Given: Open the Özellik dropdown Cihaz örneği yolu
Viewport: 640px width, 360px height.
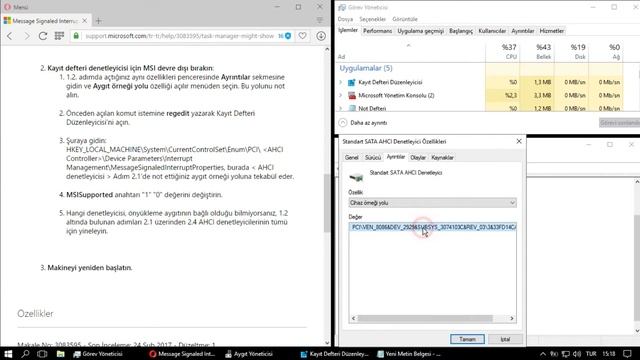Looking at the screenshot, I should [433, 203].
